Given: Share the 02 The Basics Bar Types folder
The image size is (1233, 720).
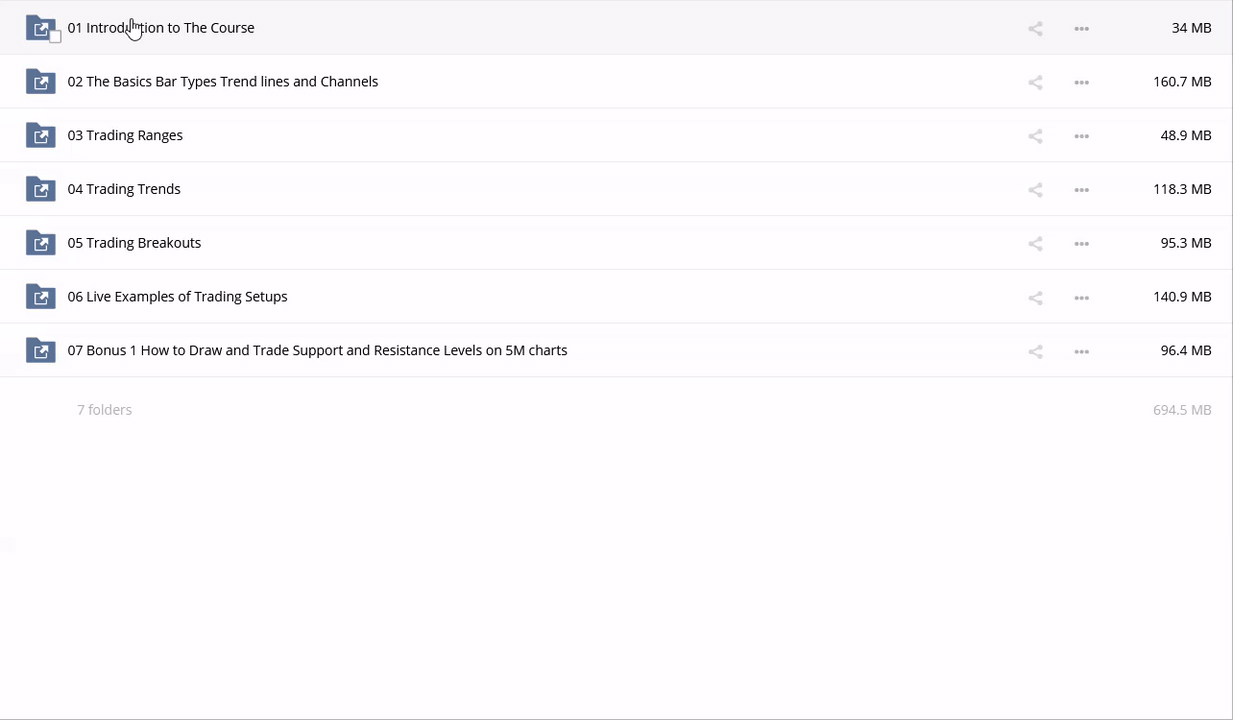Looking at the screenshot, I should coord(1035,83).
